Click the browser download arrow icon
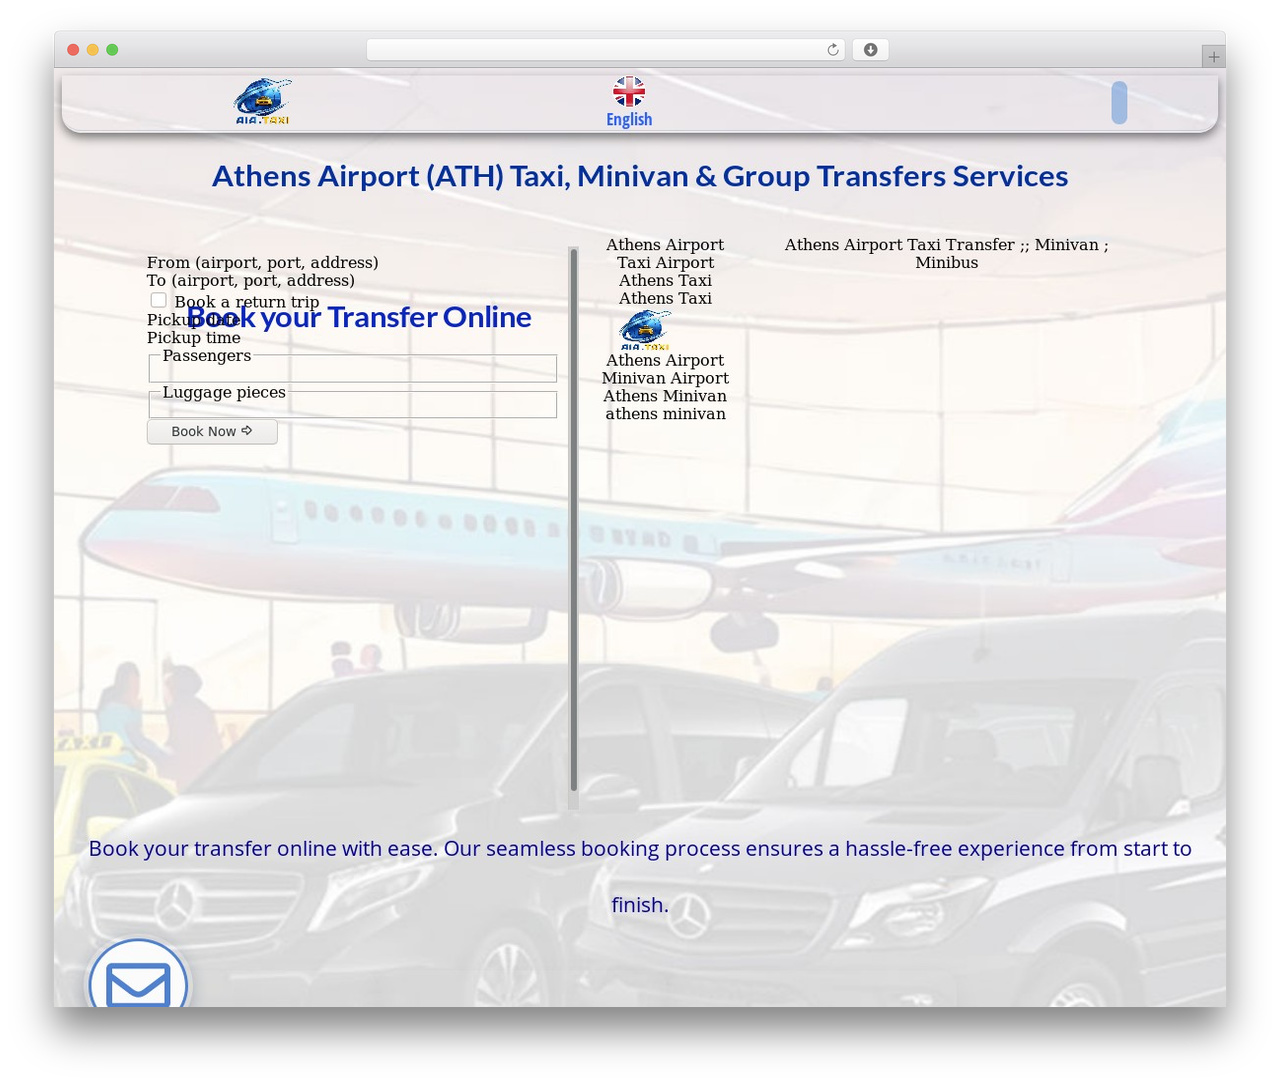1280x1084 pixels. click(871, 50)
